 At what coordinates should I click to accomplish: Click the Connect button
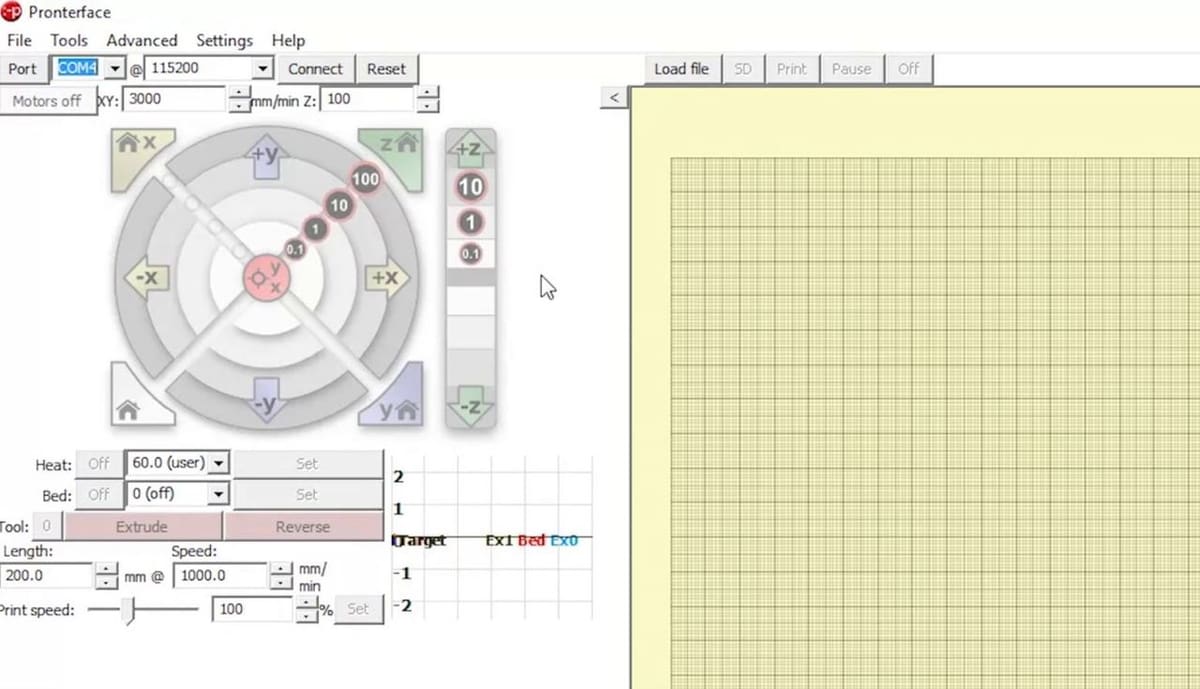[x=315, y=69]
